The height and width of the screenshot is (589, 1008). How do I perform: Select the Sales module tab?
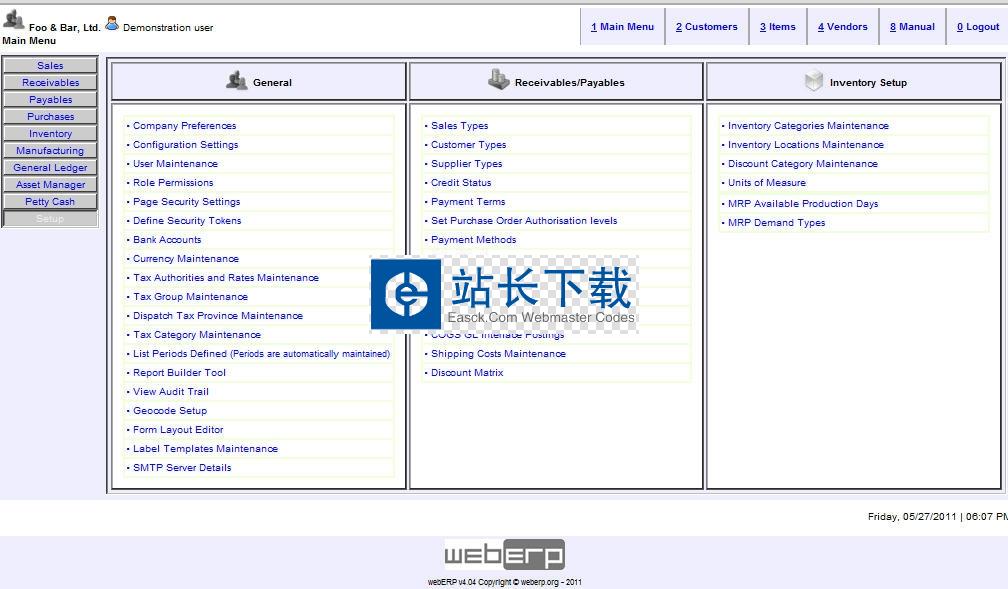(50, 66)
